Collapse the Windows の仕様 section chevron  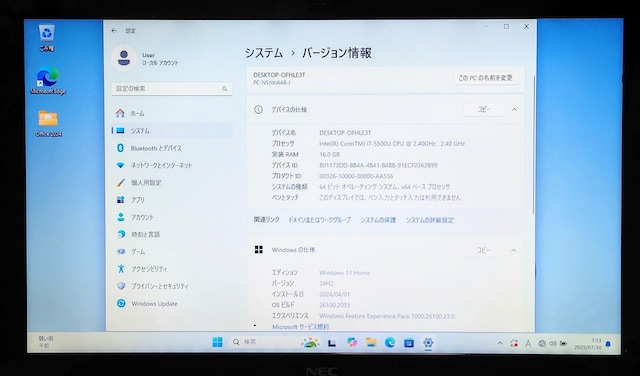pyautogui.click(x=513, y=250)
